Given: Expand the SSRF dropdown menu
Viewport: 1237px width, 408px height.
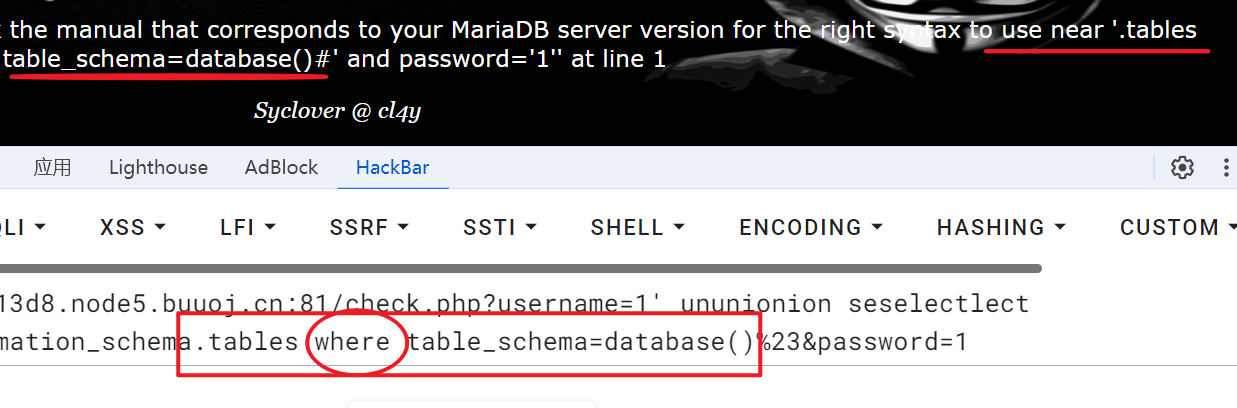Looking at the screenshot, I should pos(368,228).
